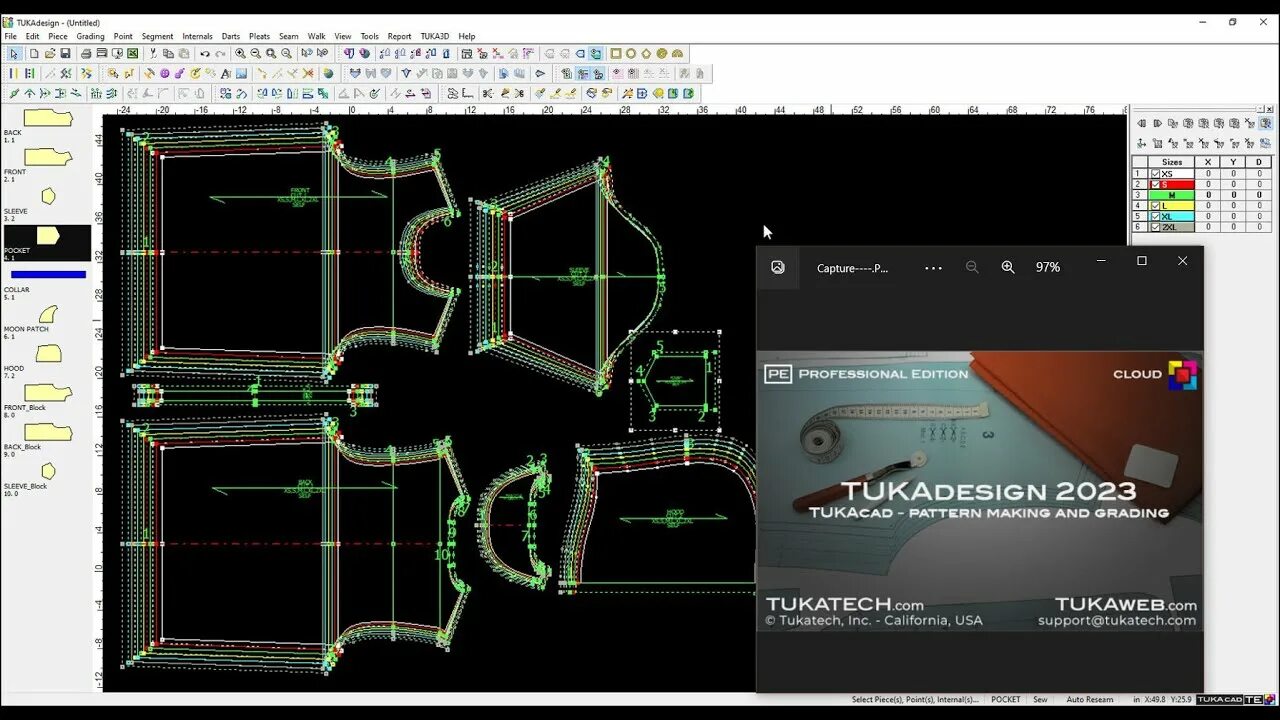Cut with the scissors toolbar icon

click(x=153, y=53)
